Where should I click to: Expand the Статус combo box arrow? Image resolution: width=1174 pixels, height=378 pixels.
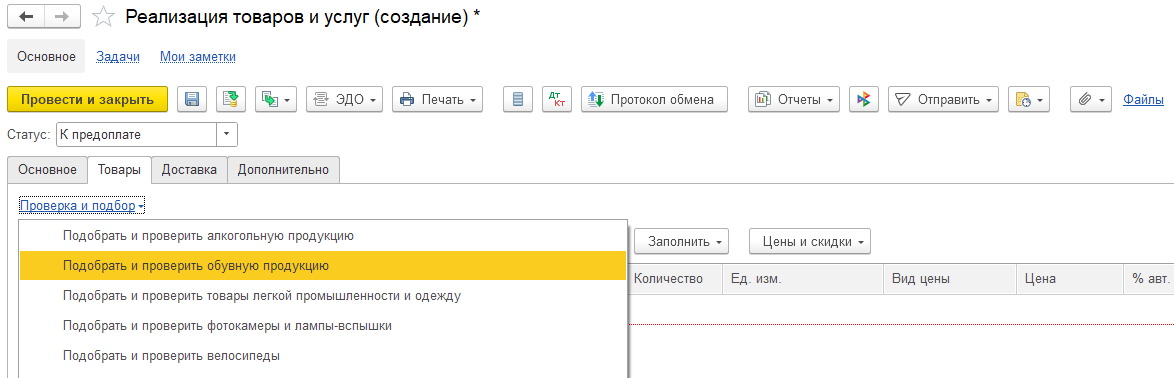click(227, 135)
